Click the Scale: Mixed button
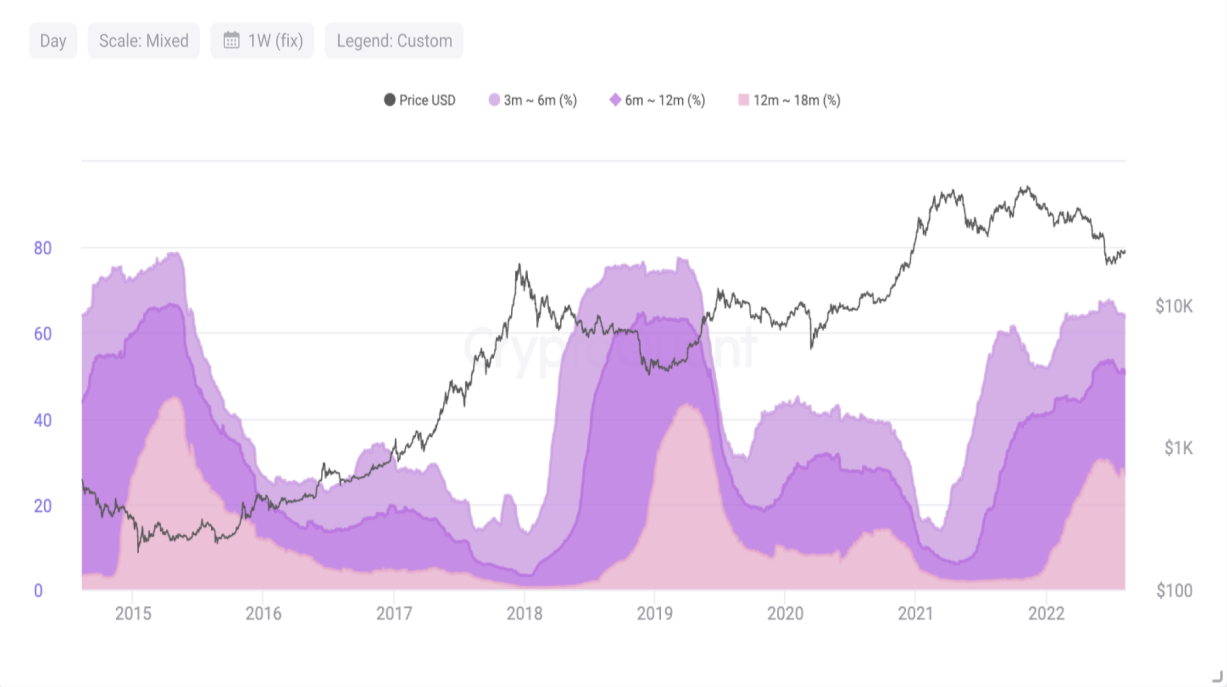This screenshot has height=687, width=1227. pyautogui.click(x=143, y=40)
